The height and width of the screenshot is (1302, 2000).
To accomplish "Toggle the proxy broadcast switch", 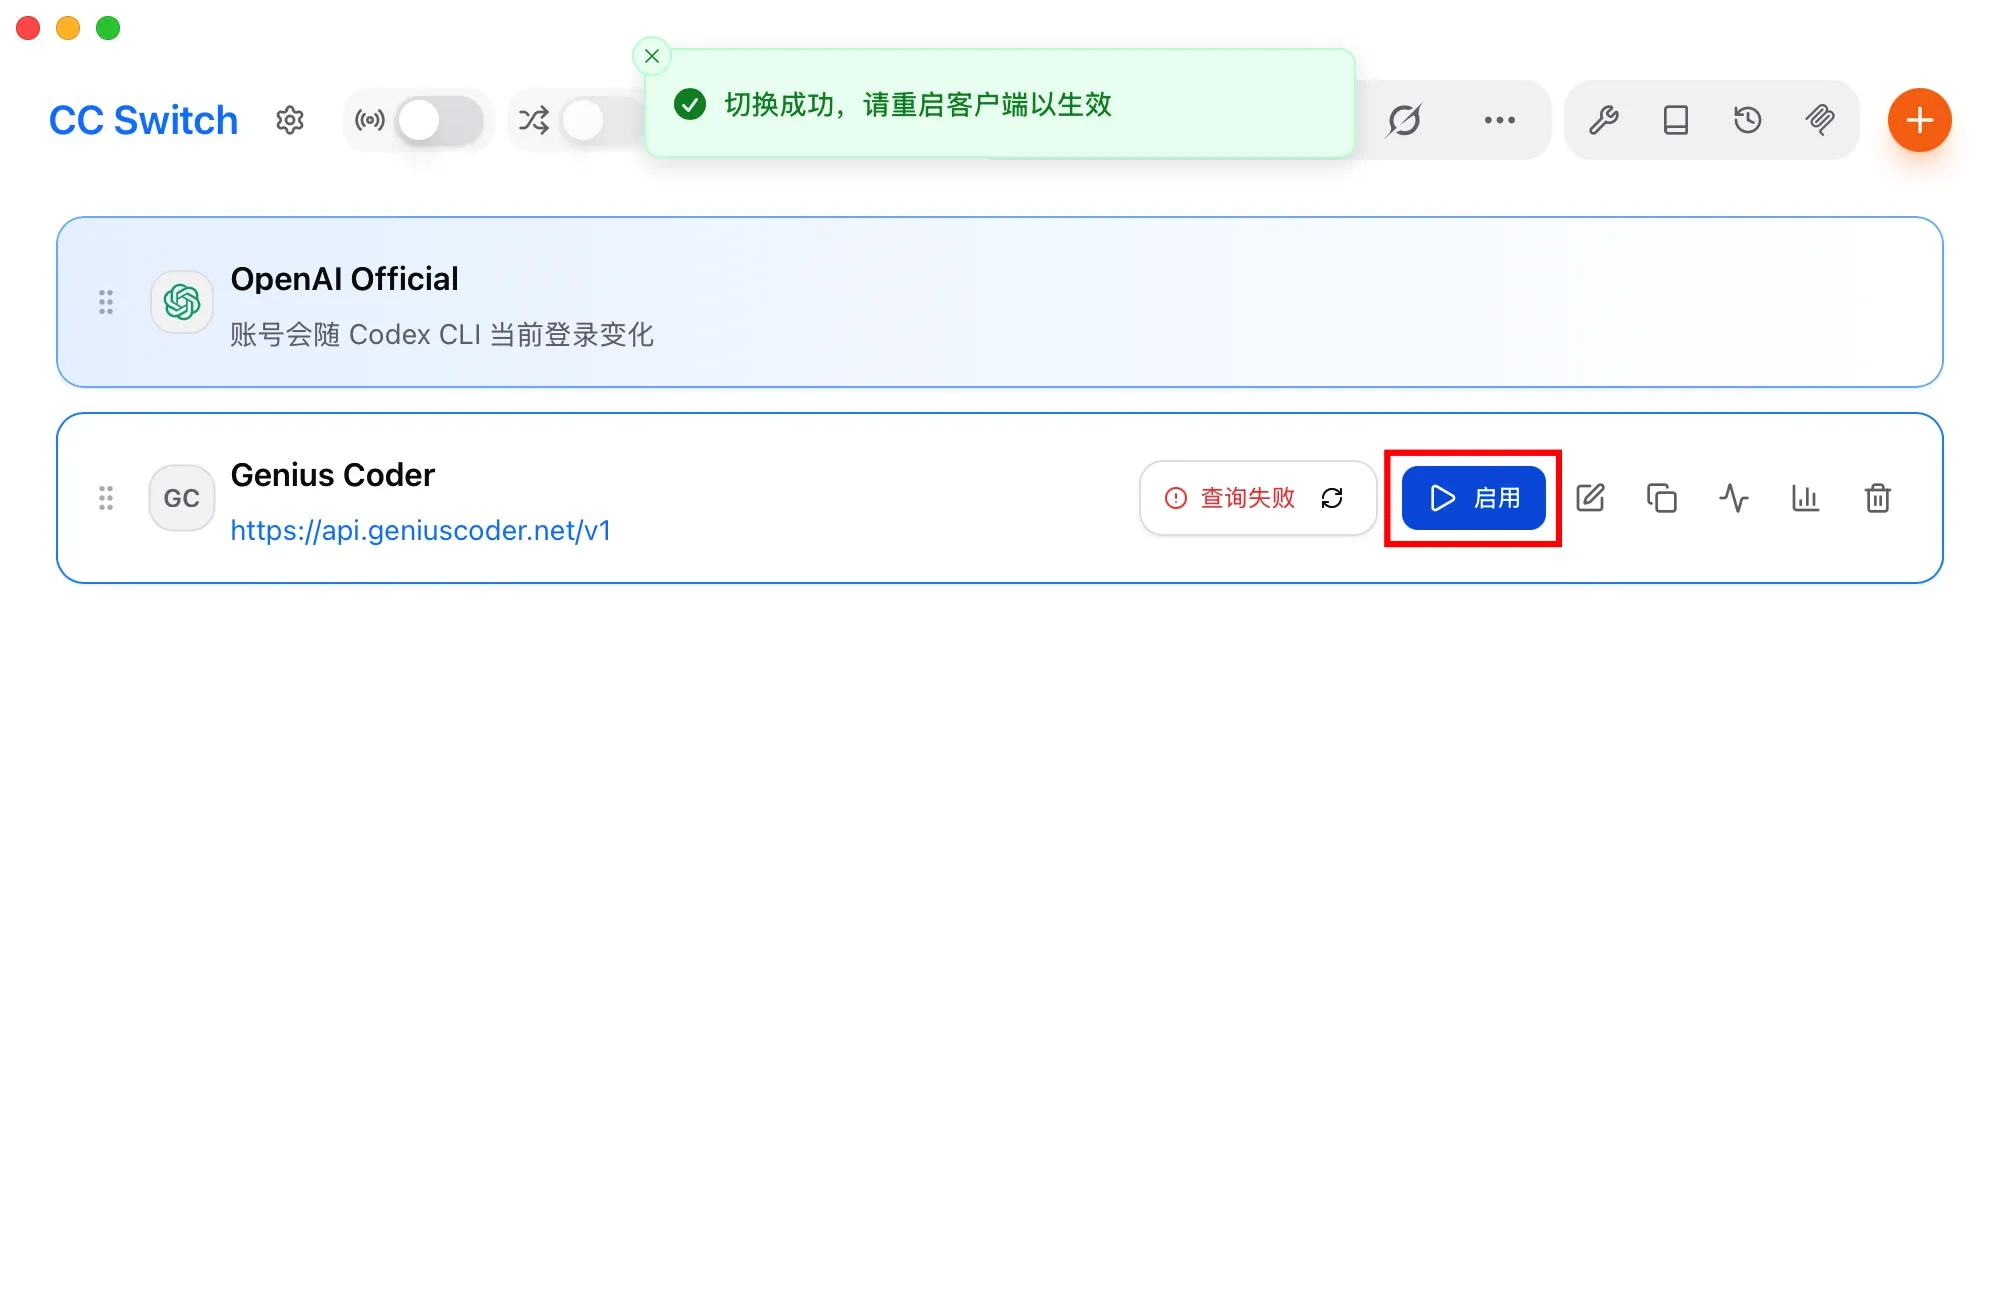I will [440, 121].
